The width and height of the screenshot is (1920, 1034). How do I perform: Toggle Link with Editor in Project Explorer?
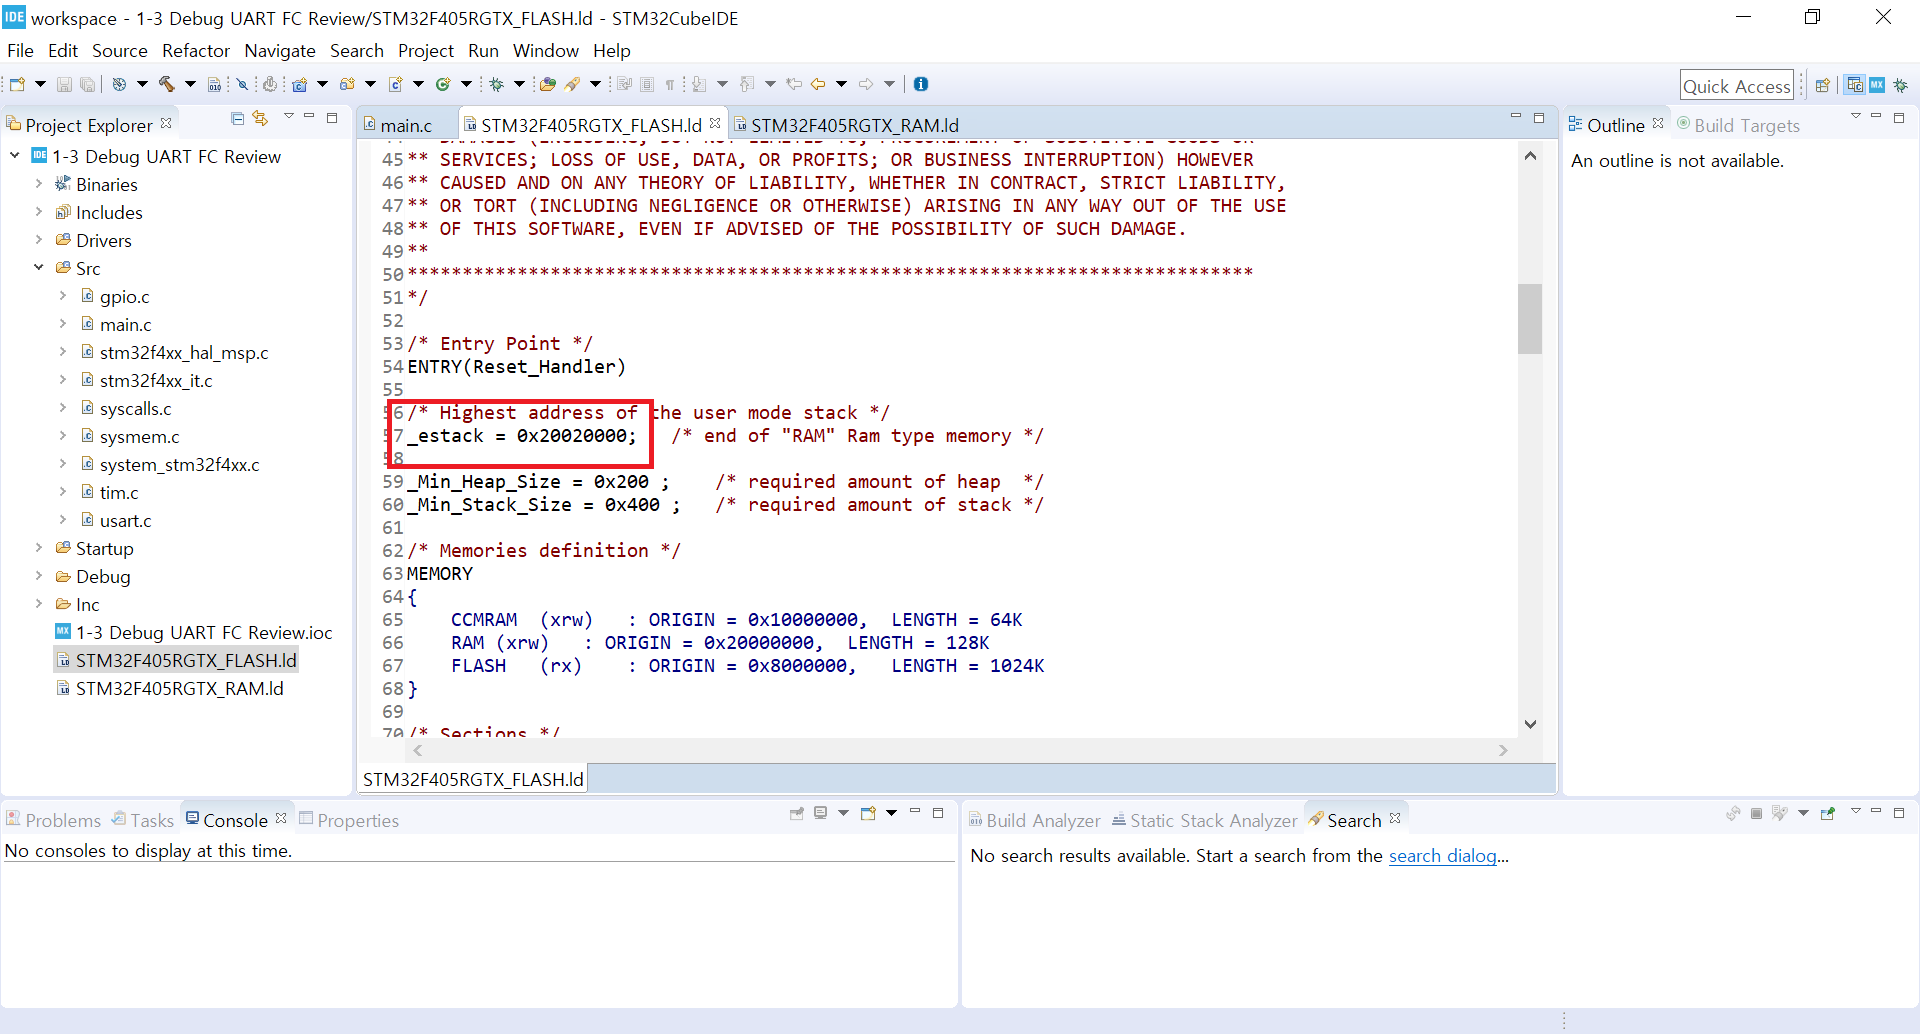261,118
